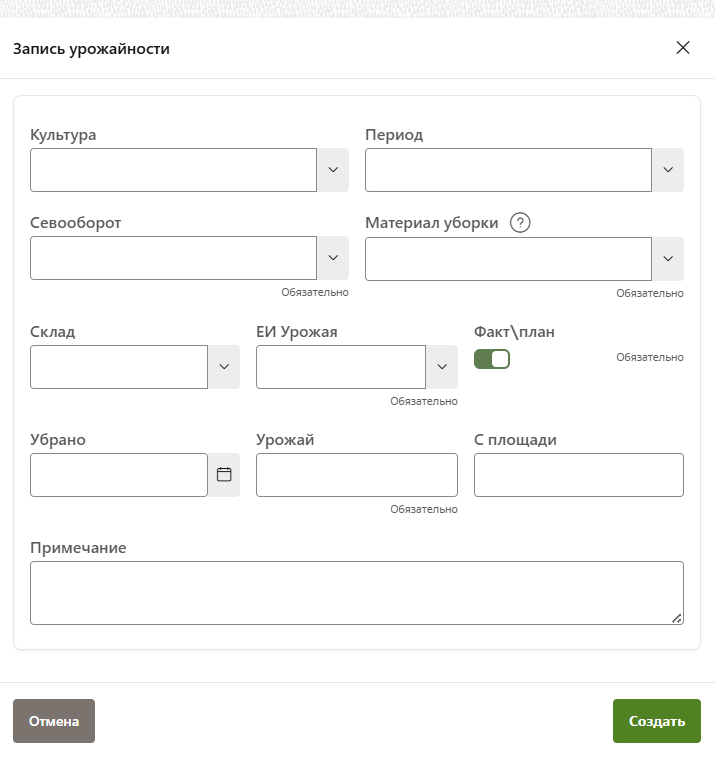715x757 pixels.
Task: Click inside the Период combo box field
Action: (x=508, y=170)
